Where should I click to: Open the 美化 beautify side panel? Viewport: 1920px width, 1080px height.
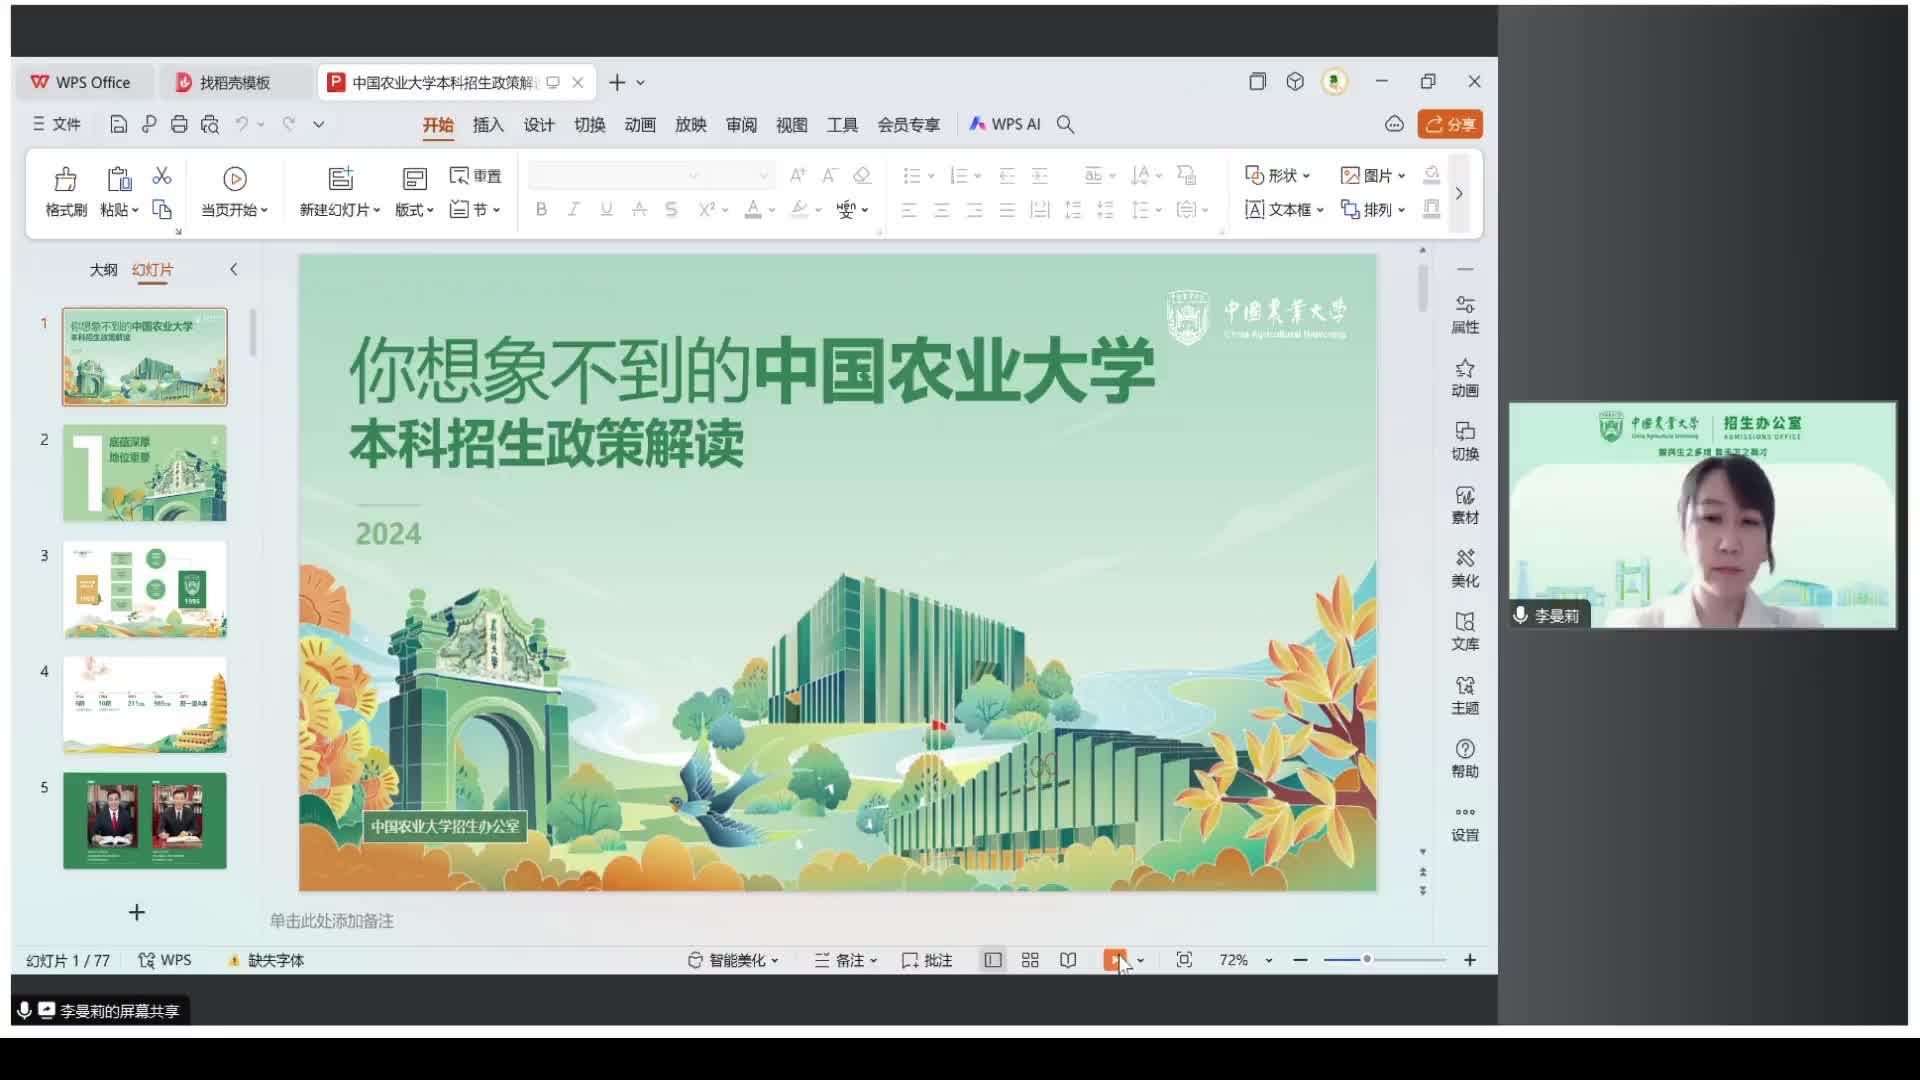(x=1465, y=568)
